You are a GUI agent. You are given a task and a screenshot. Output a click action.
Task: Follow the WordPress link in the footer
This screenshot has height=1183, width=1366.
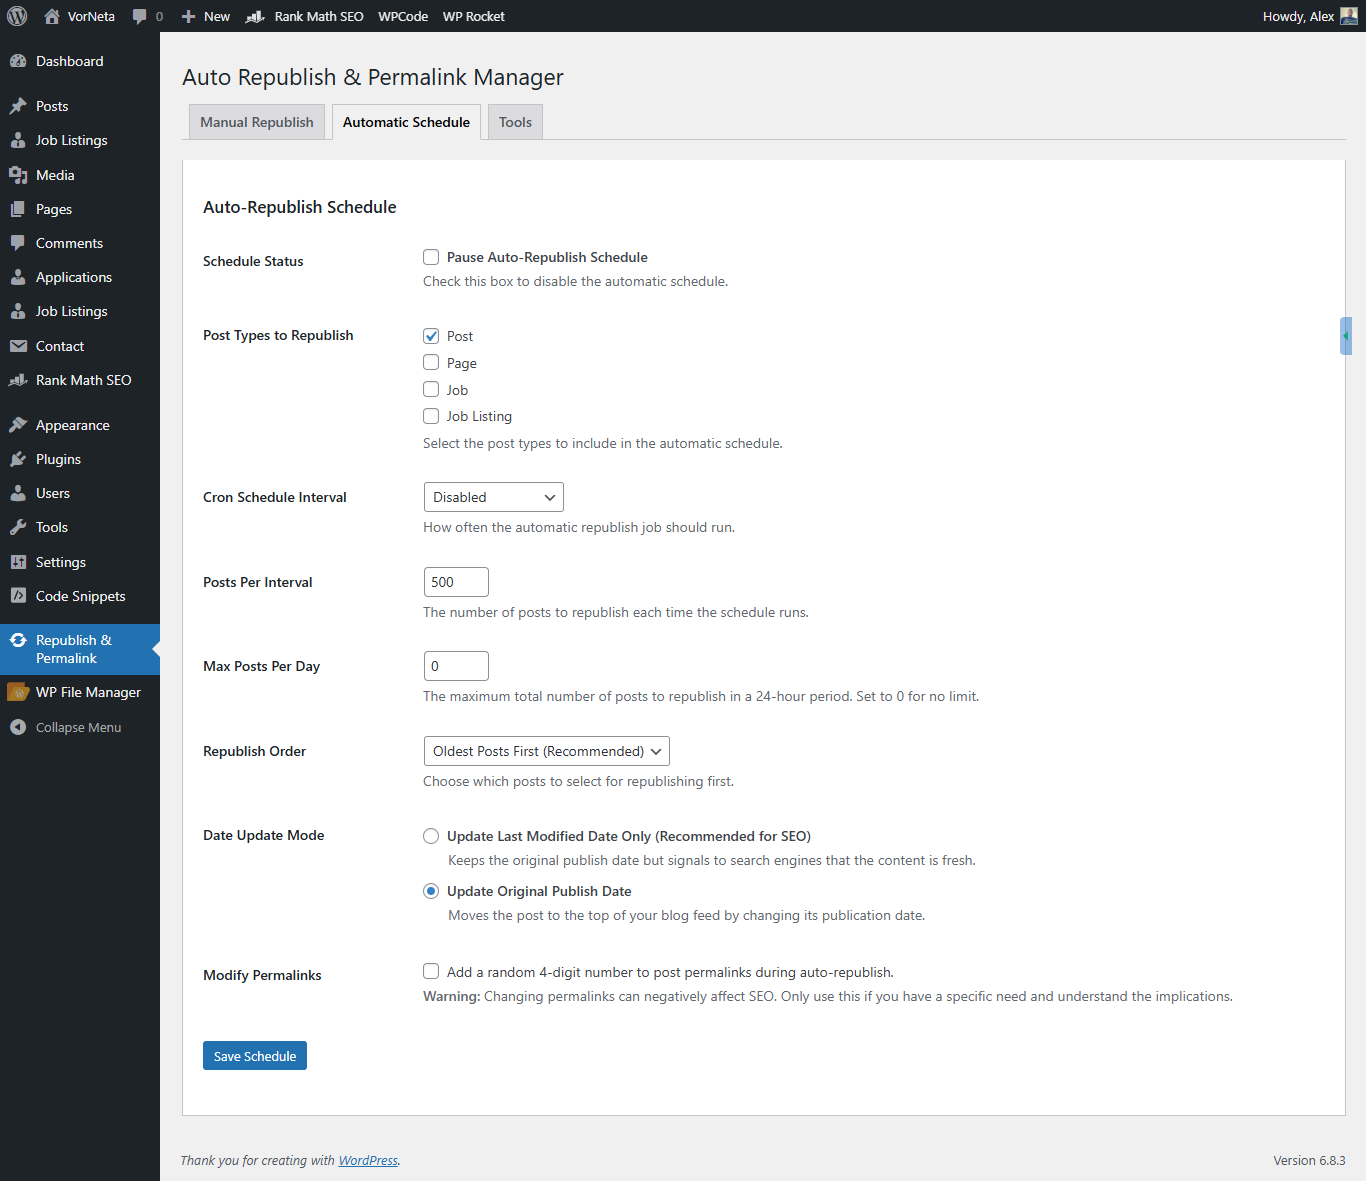(367, 1160)
